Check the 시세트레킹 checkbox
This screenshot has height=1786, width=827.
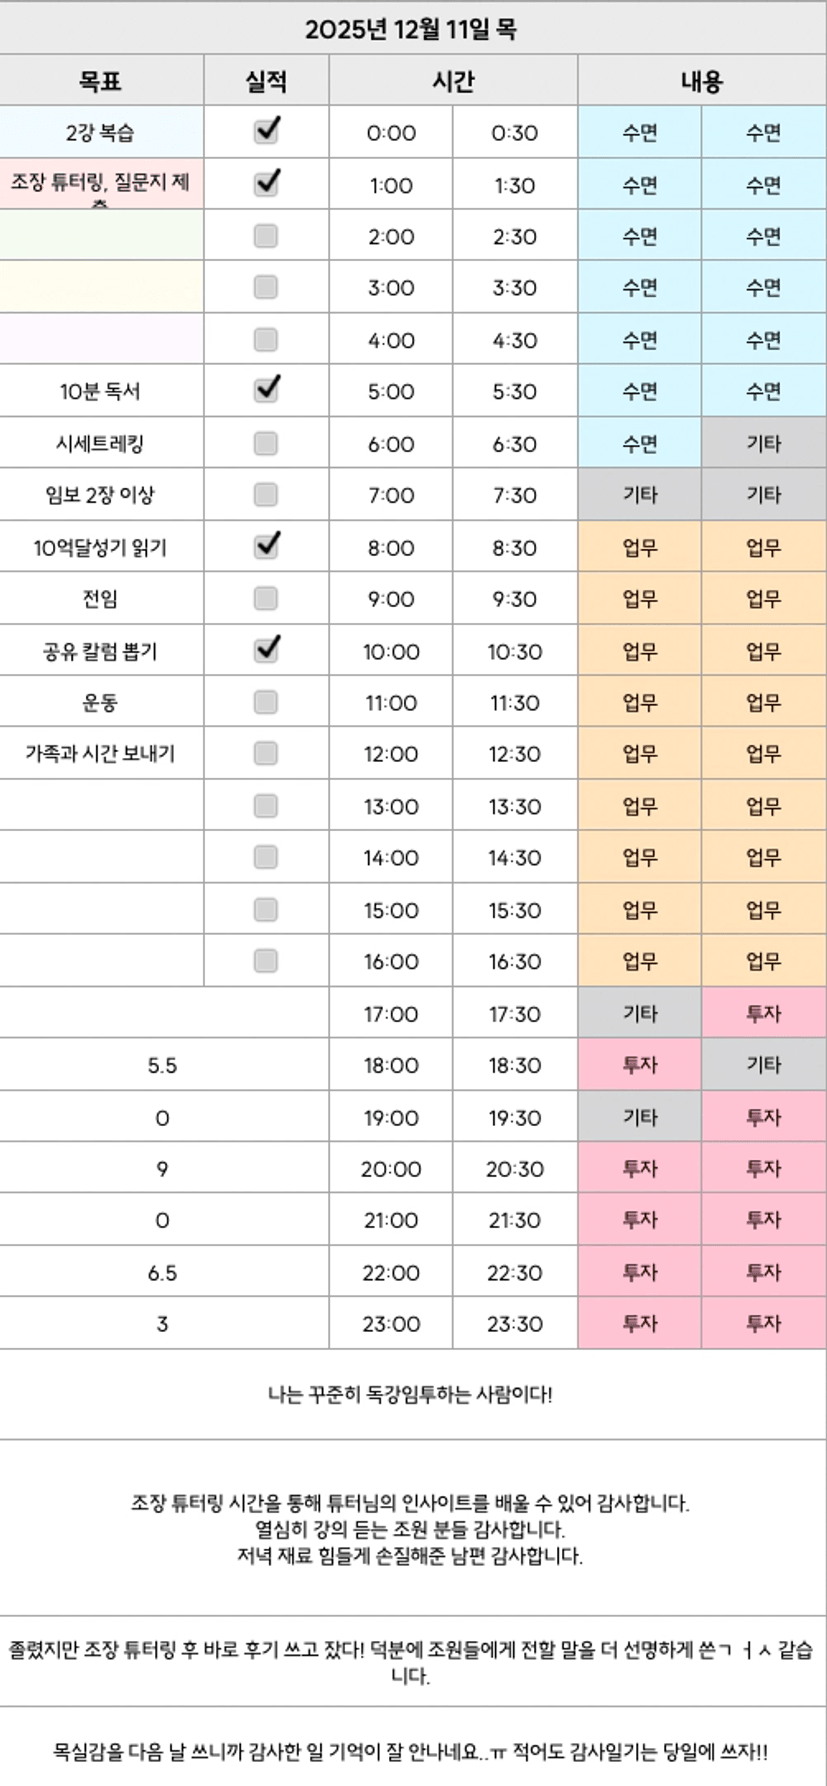pyautogui.click(x=266, y=443)
